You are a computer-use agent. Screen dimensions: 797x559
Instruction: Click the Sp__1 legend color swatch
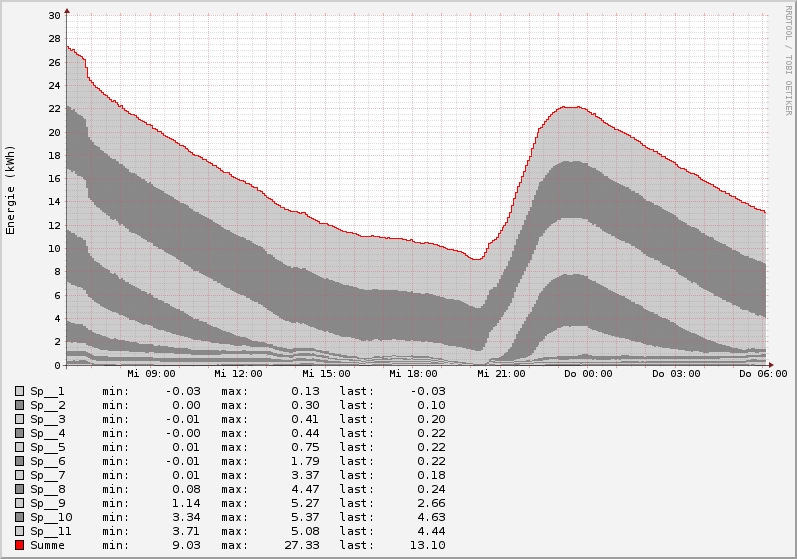click(19, 391)
